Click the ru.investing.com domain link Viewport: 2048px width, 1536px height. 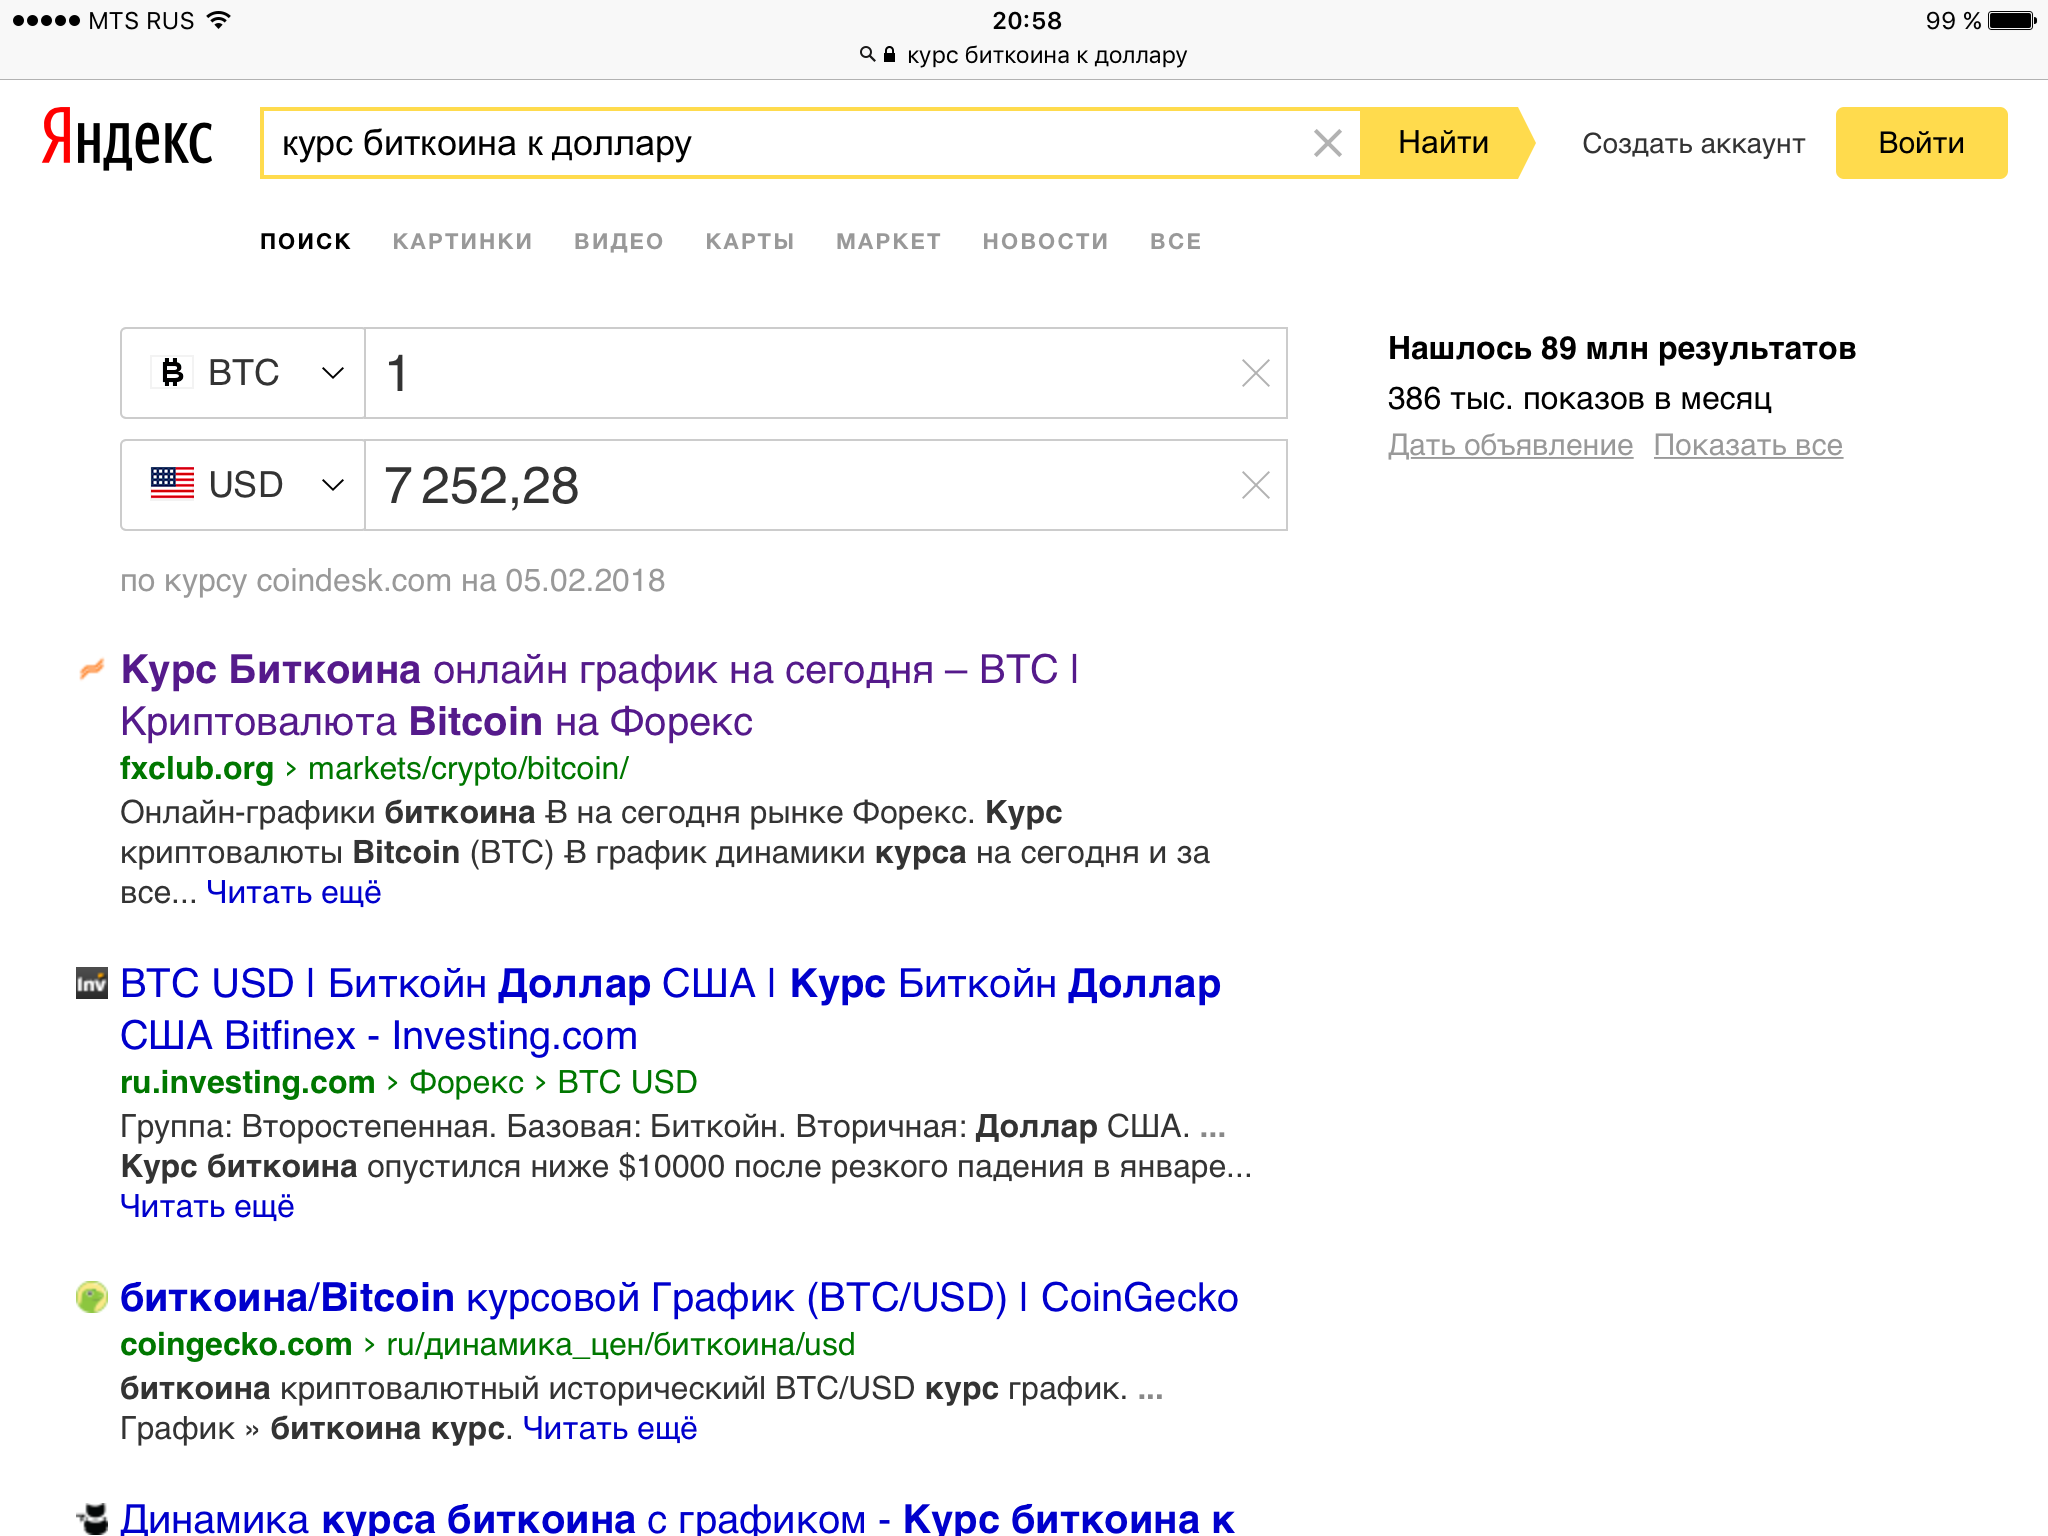247,1082
